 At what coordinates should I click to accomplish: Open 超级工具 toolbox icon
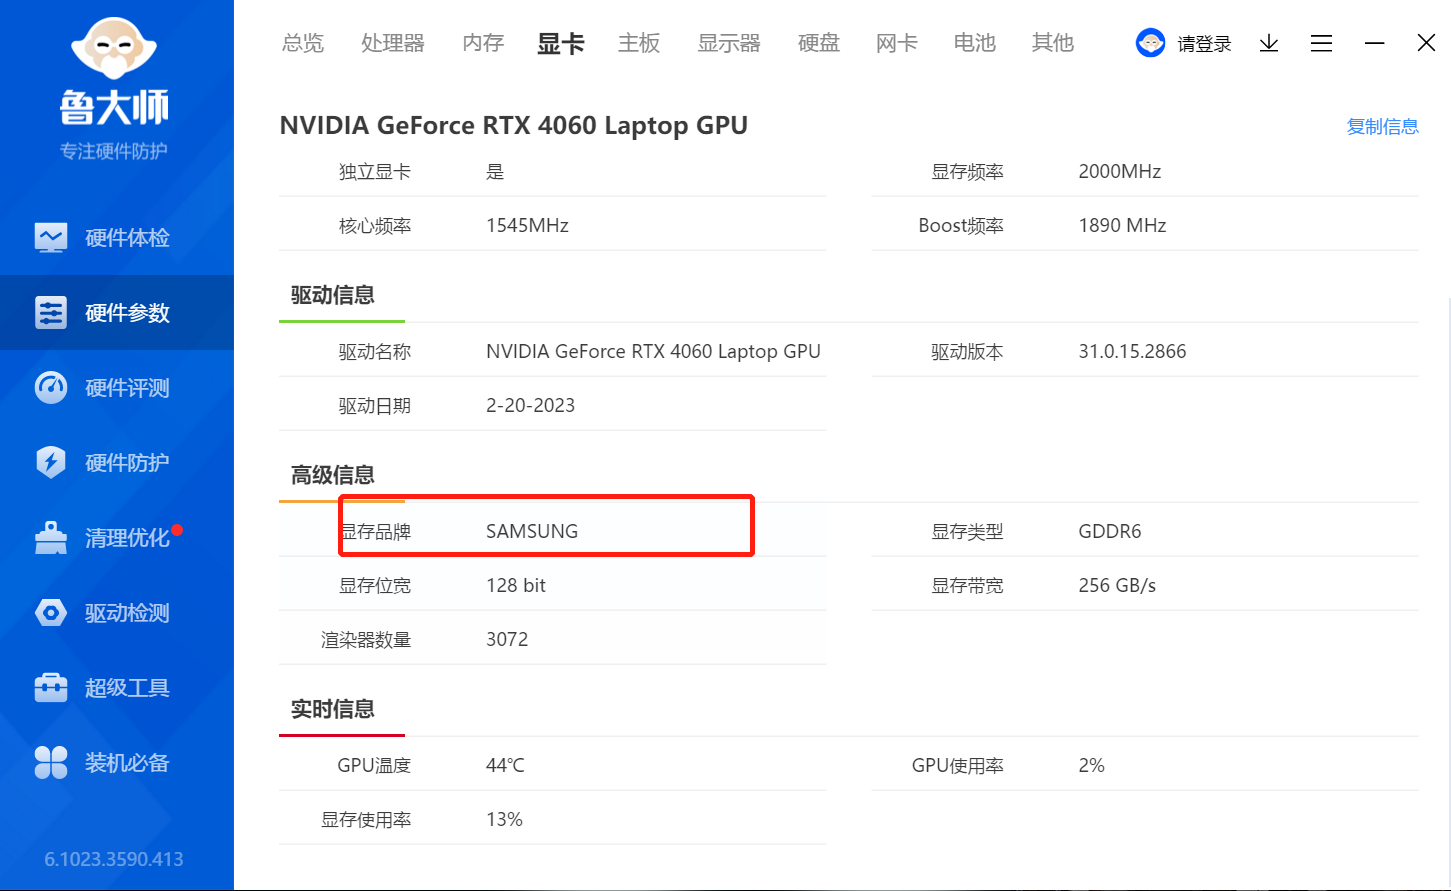(51, 688)
